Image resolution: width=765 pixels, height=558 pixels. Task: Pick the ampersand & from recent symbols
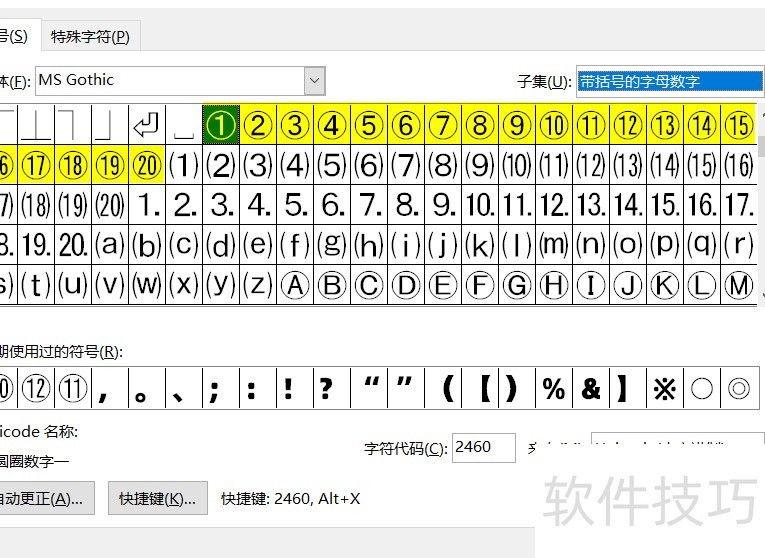(x=591, y=389)
